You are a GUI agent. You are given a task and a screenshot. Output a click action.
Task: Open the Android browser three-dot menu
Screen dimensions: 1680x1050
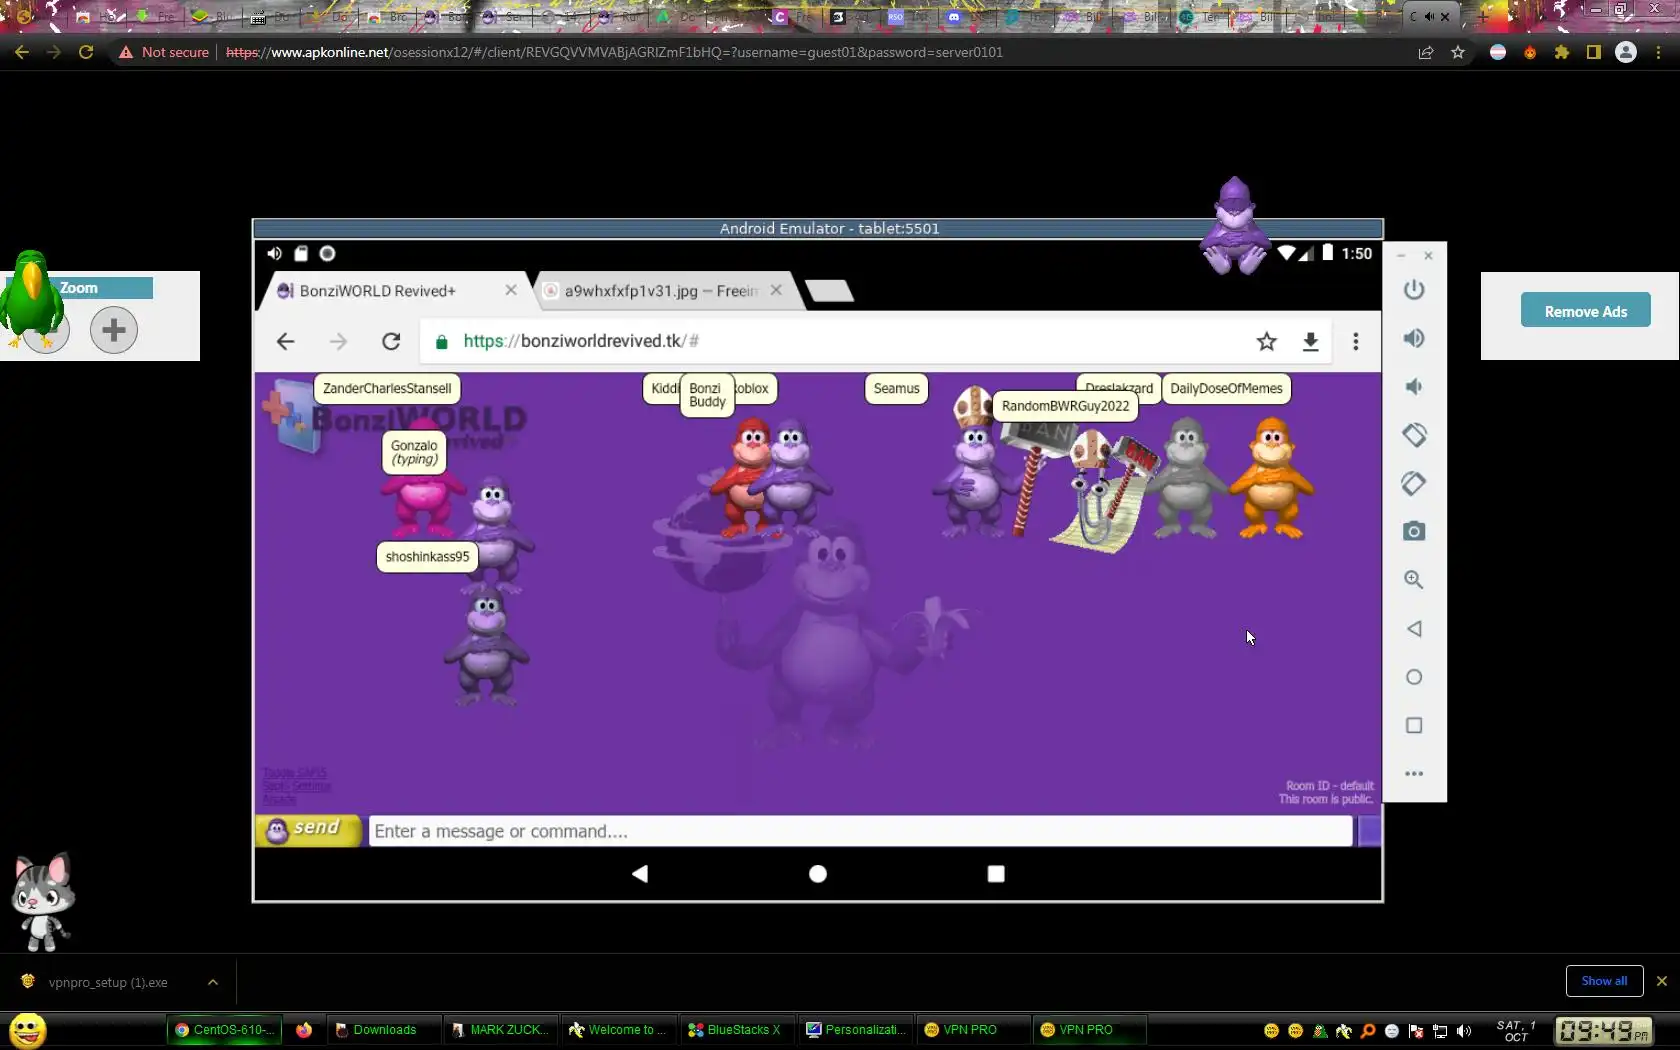pyautogui.click(x=1355, y=342)
